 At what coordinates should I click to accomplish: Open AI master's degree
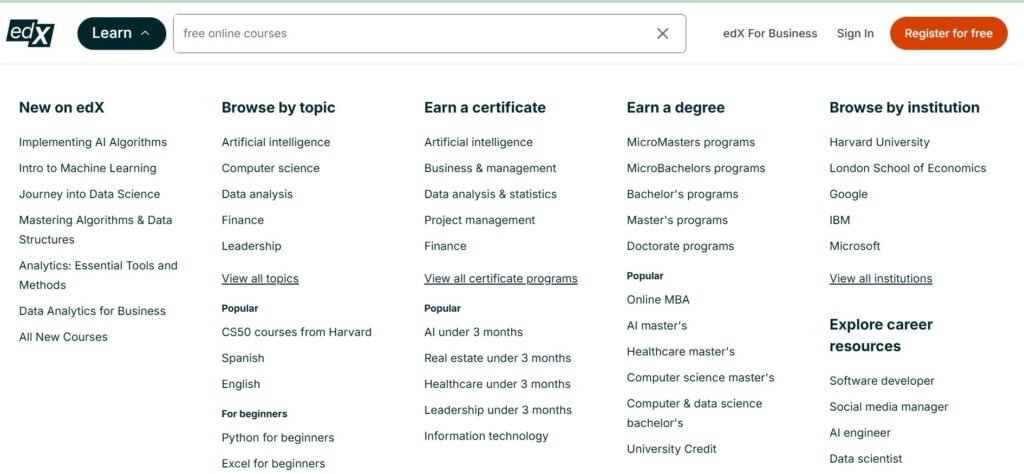pos(657,325)
